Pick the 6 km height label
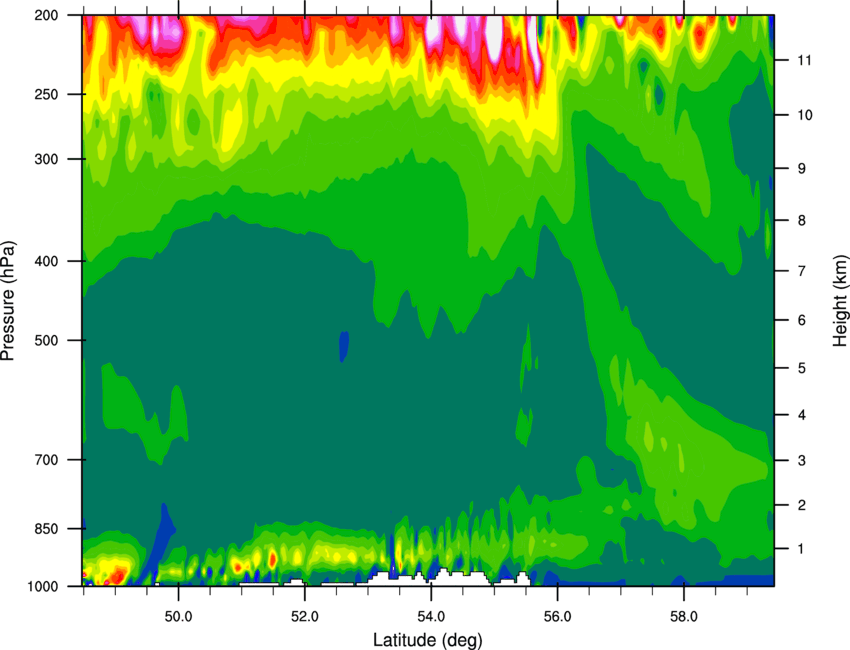Viewport: 850px width, 650px height. pyautogui.click(x=801, y=320)
